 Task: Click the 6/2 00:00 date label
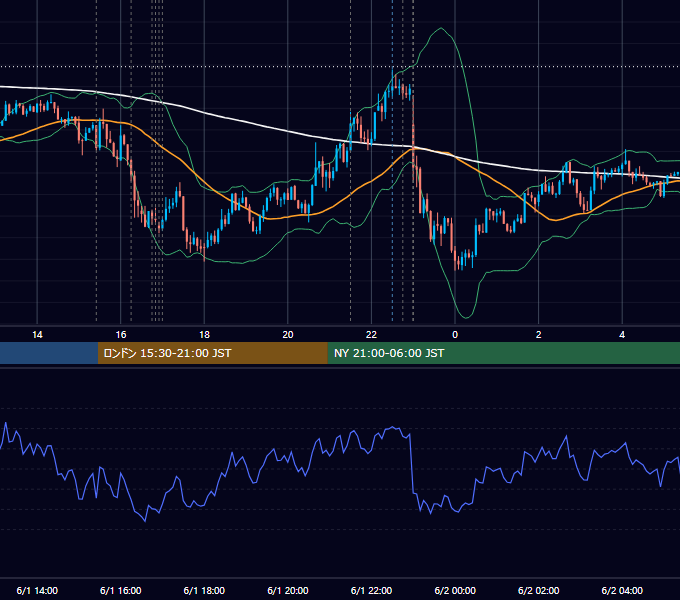pos(455,591)
